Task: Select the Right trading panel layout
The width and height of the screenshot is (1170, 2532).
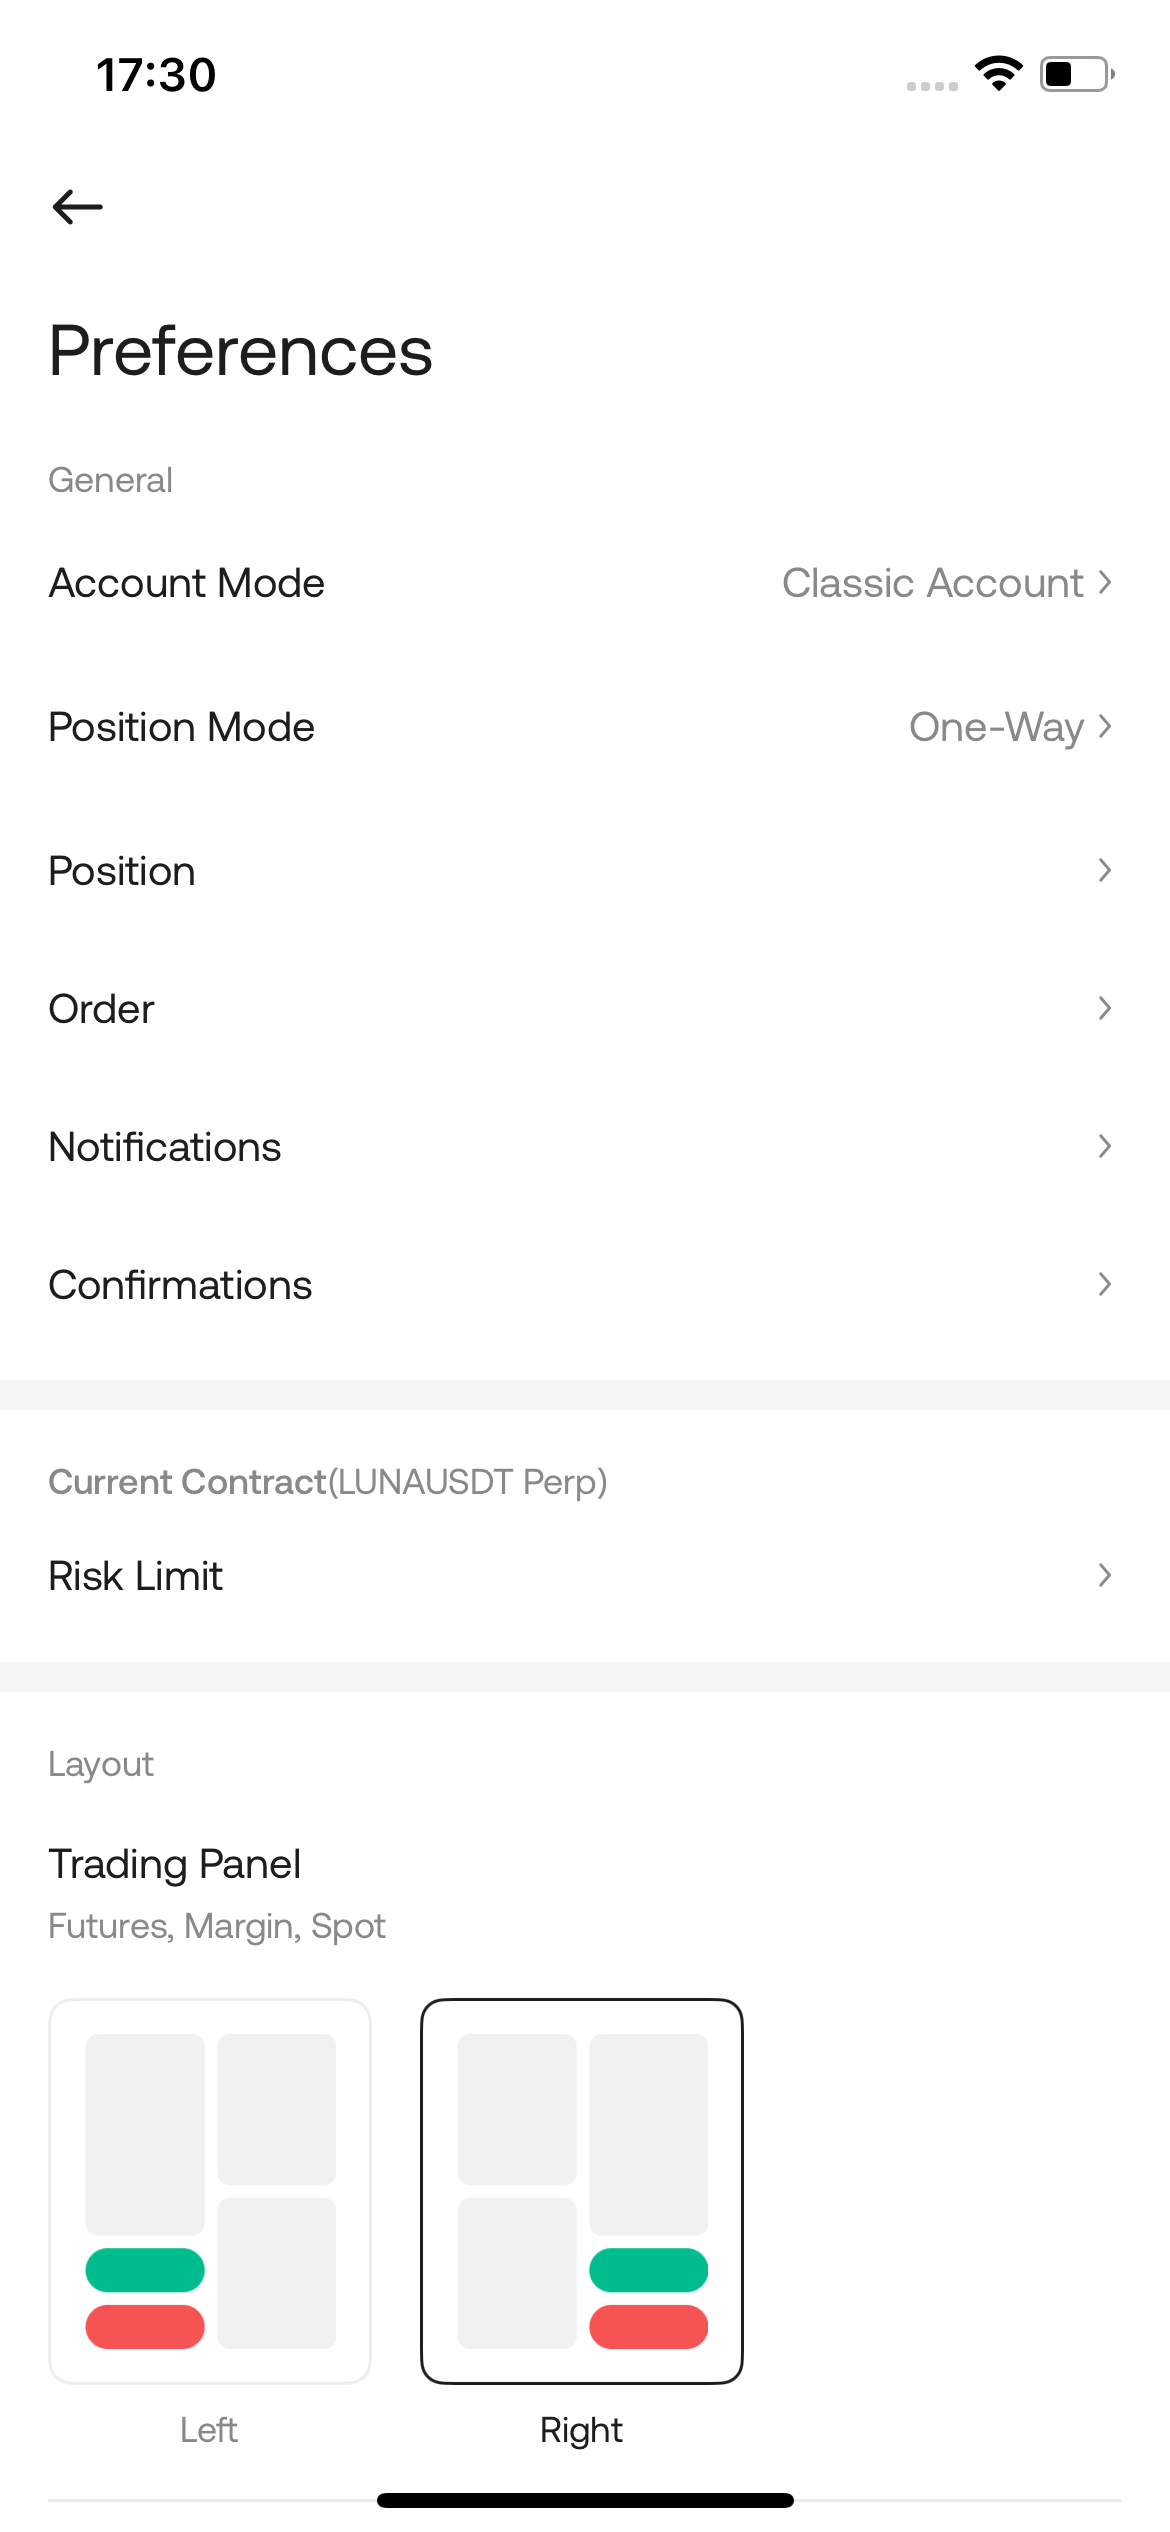Action: coord(582,2190)
